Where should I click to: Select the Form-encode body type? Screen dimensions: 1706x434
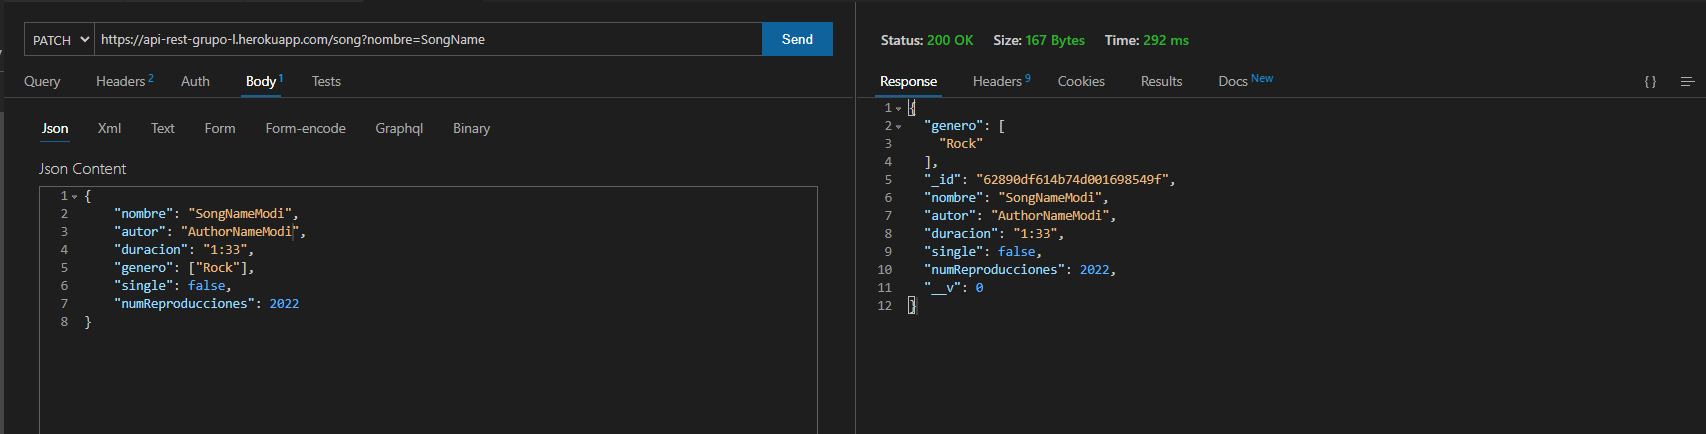(x=305, y=128)
